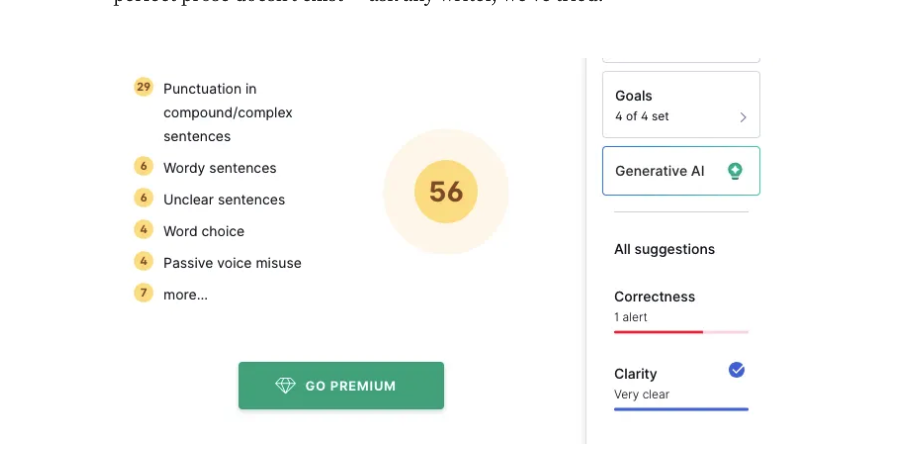Open the Correctness 1 alert category
The image size is (920, 474).
681,312
